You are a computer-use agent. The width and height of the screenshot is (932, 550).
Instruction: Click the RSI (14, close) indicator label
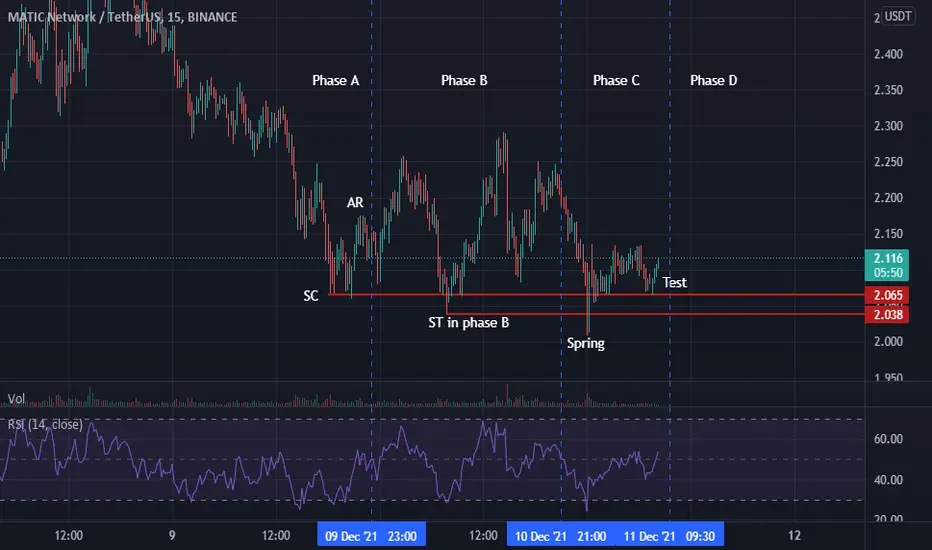[x=45, y=424]
